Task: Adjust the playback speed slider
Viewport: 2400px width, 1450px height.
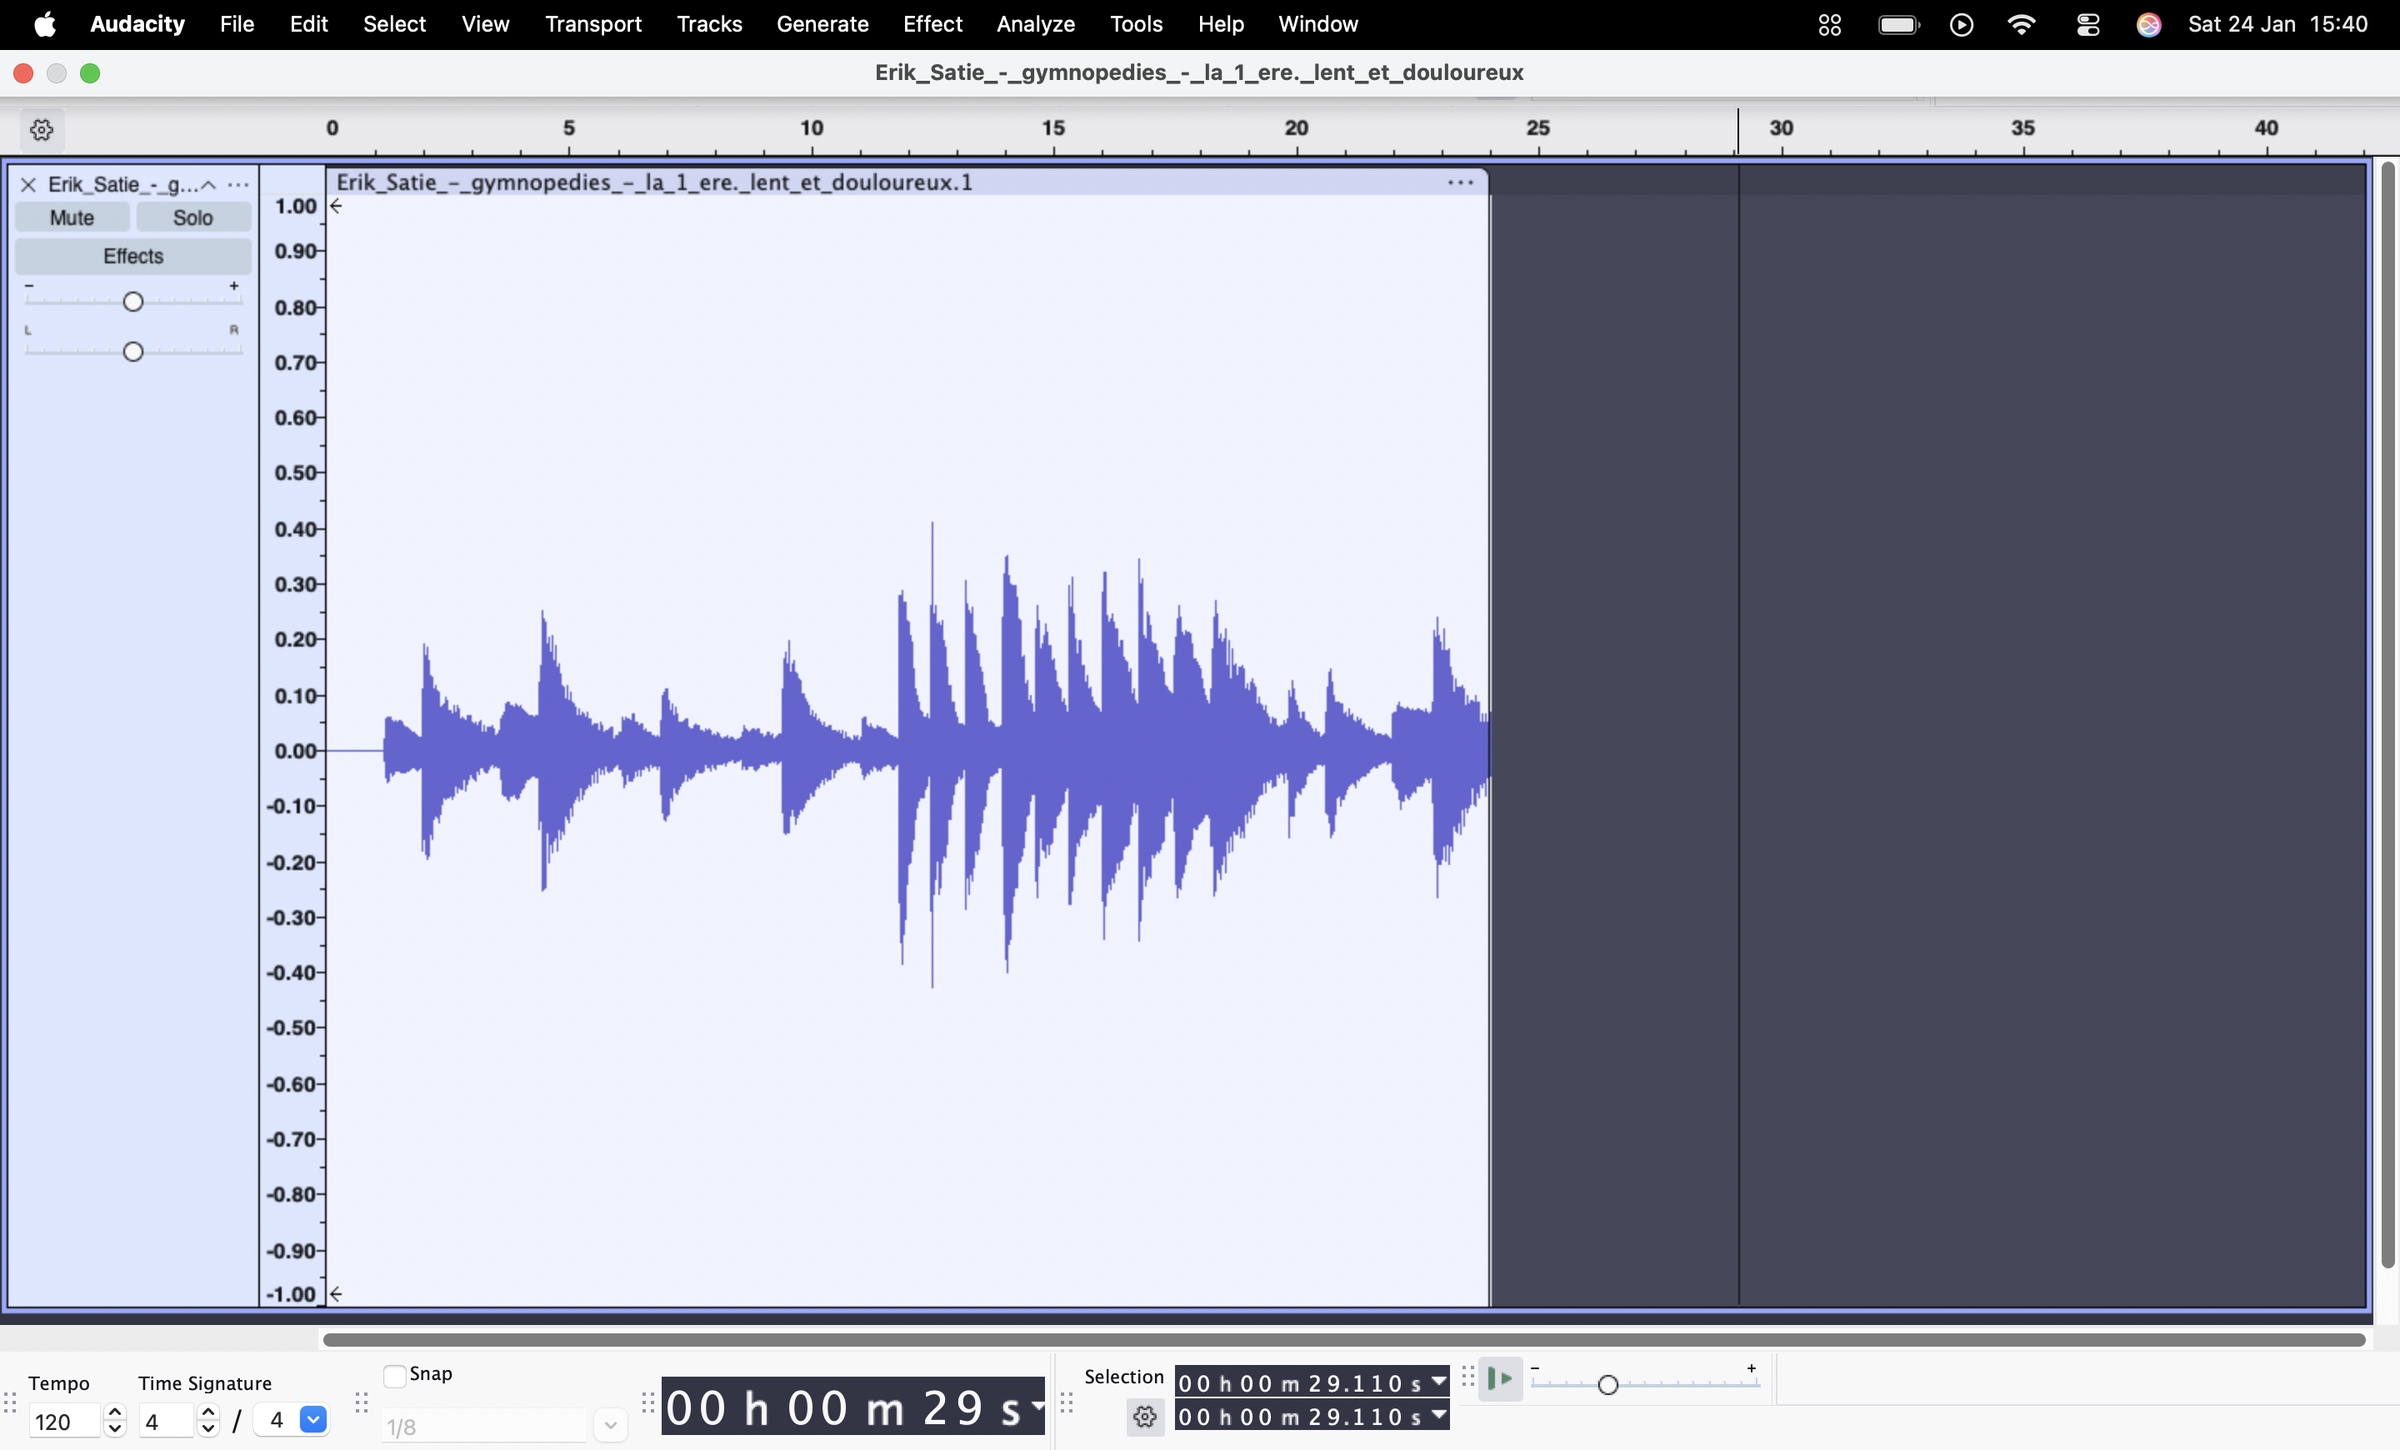Action: pyautogui.click(x=1607, y=1385)
